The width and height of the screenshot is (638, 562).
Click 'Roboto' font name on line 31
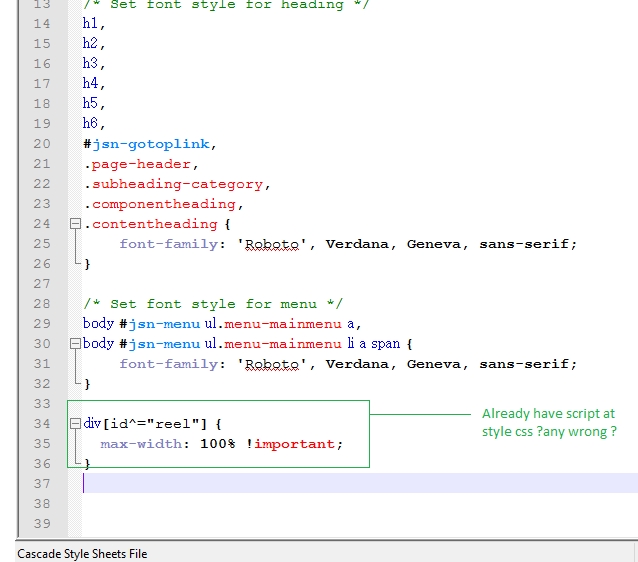point(272,364)
